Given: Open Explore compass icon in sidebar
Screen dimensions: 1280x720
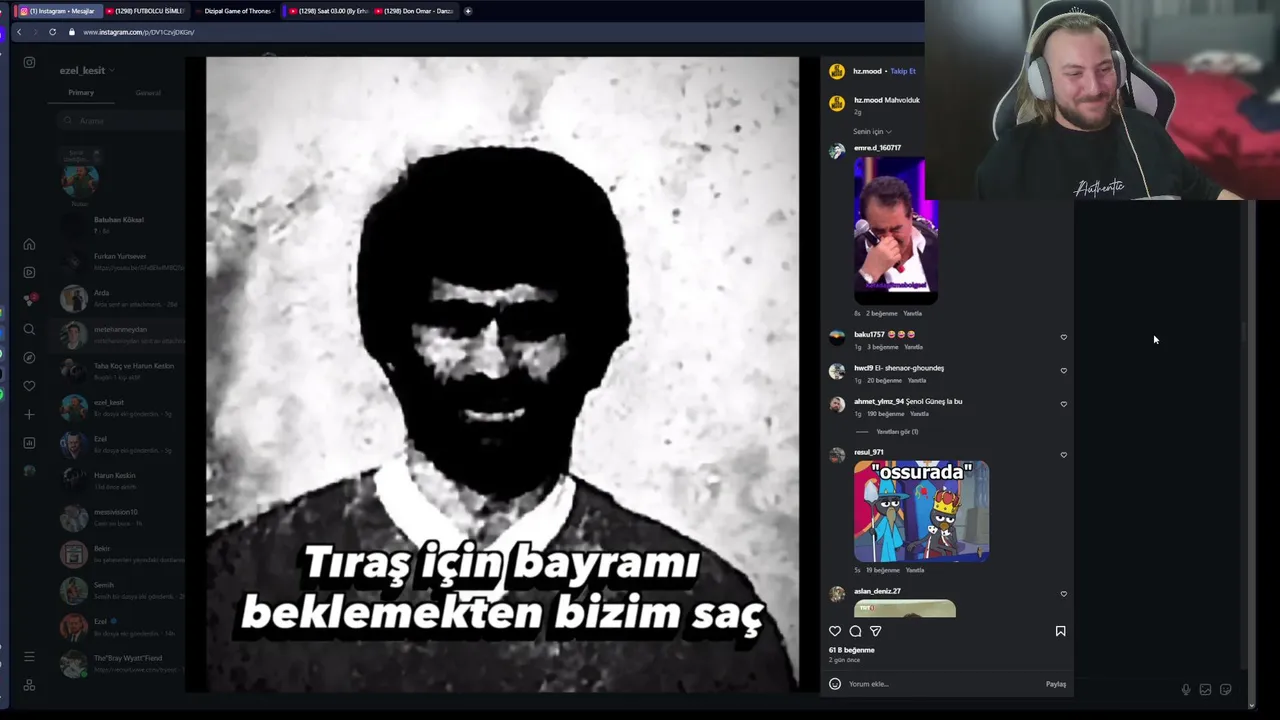Looking at the screenshot, I should 29,357.
